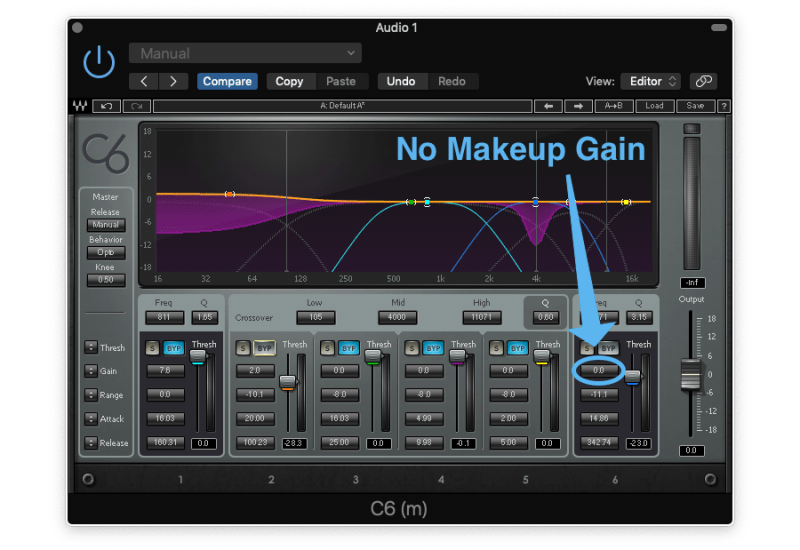
Task: Click the Mid crossover value 4000
Action: tap(397, 317)
